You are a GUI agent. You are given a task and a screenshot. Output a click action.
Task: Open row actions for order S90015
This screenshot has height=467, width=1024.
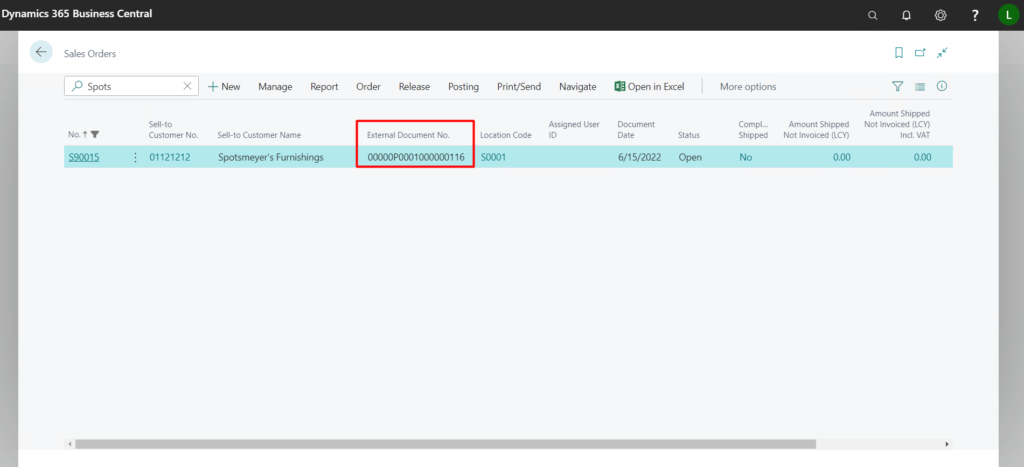(x=135, y=157)
